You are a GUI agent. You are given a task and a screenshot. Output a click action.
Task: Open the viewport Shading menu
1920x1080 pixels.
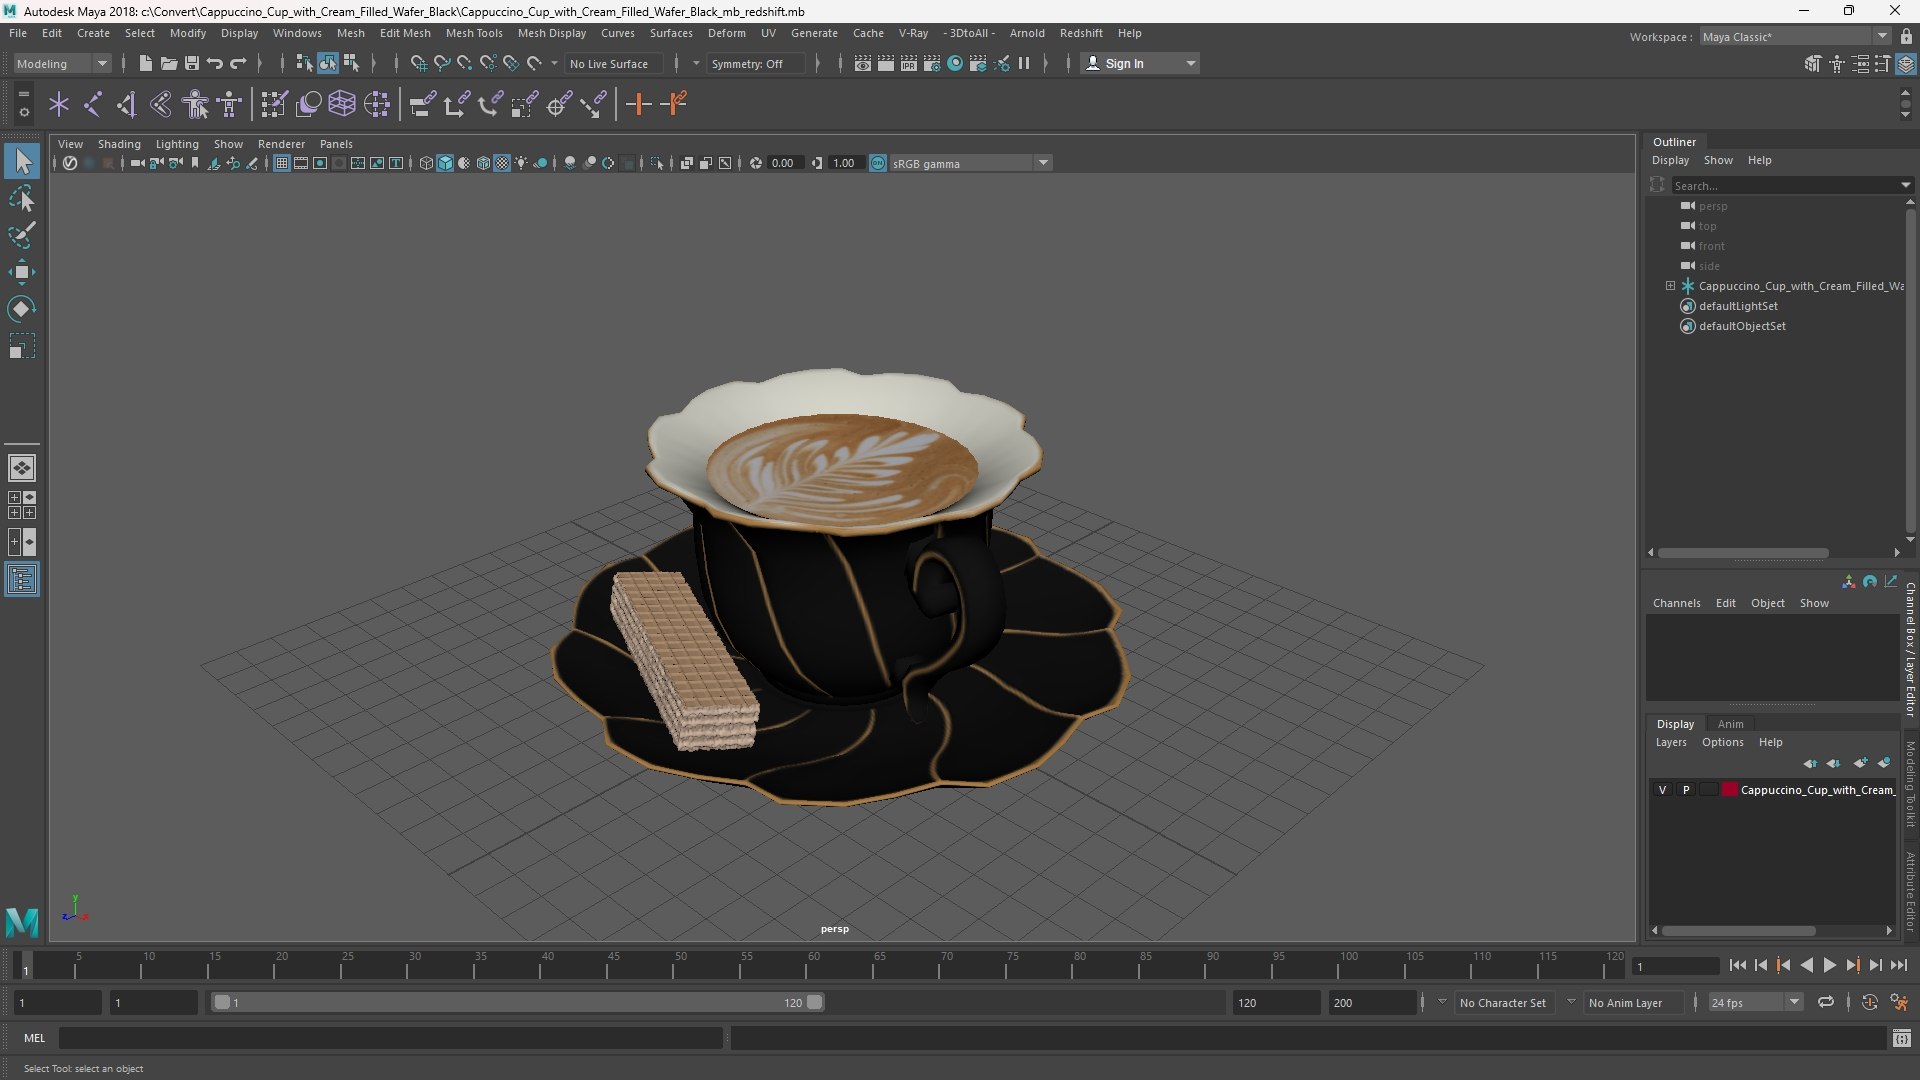pyautogui.click(x=119, y=144)
